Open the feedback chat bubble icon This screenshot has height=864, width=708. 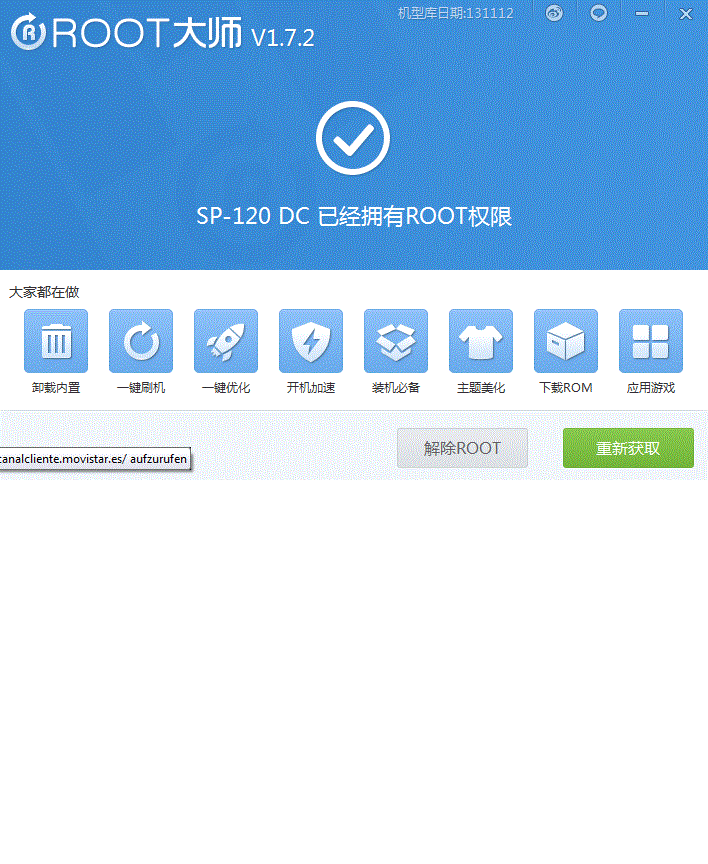(x=598, y=13)
